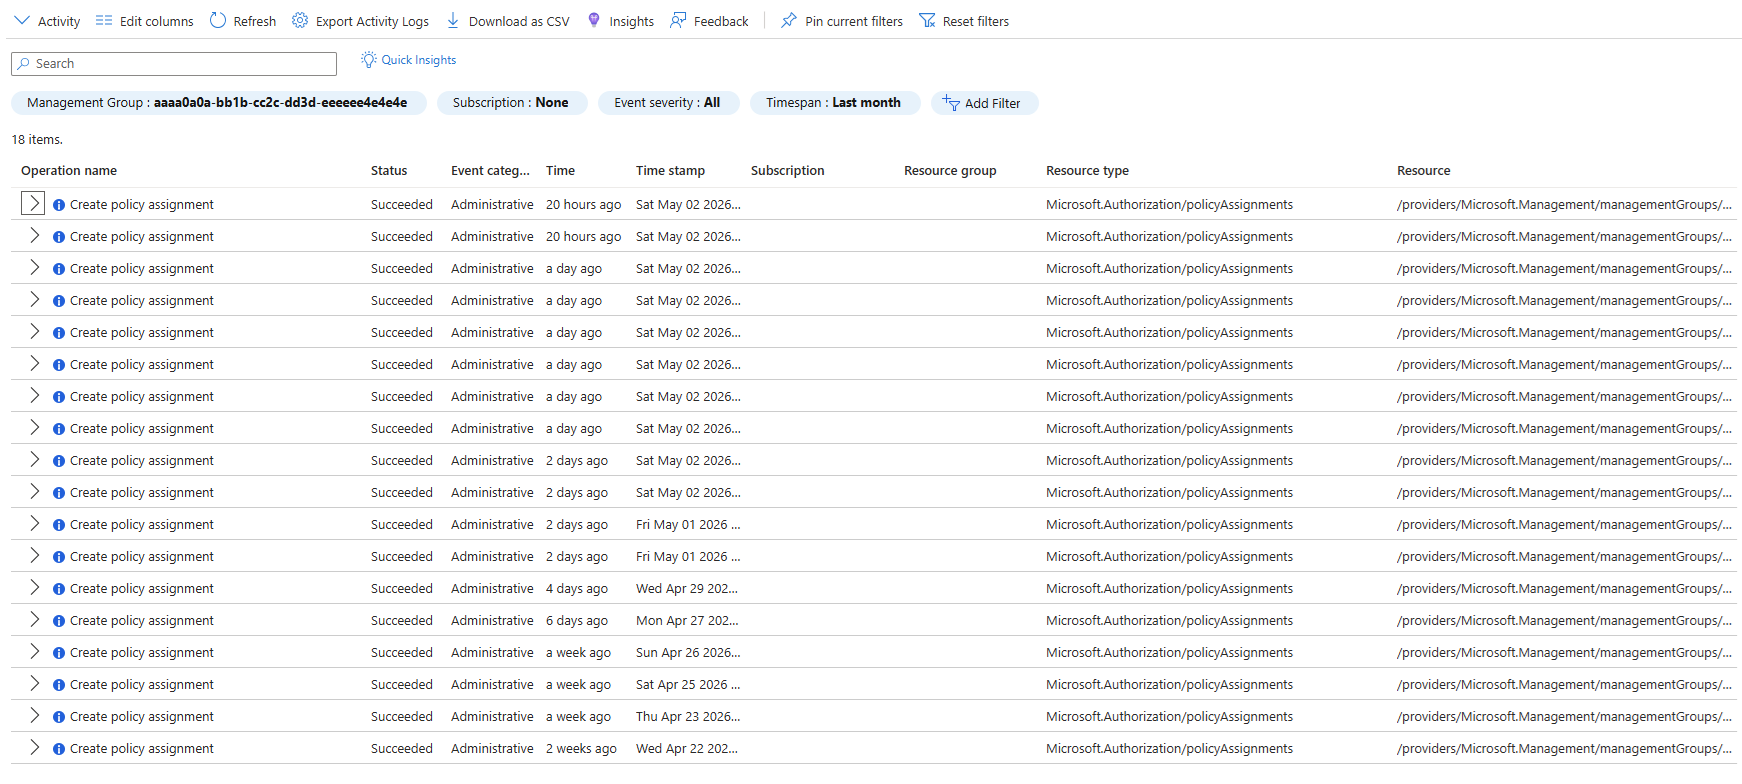Screen dimensions: 1742x784
Task: Click the 'Mon Apr 27 202...' time stamp
Action: point(687,621)
